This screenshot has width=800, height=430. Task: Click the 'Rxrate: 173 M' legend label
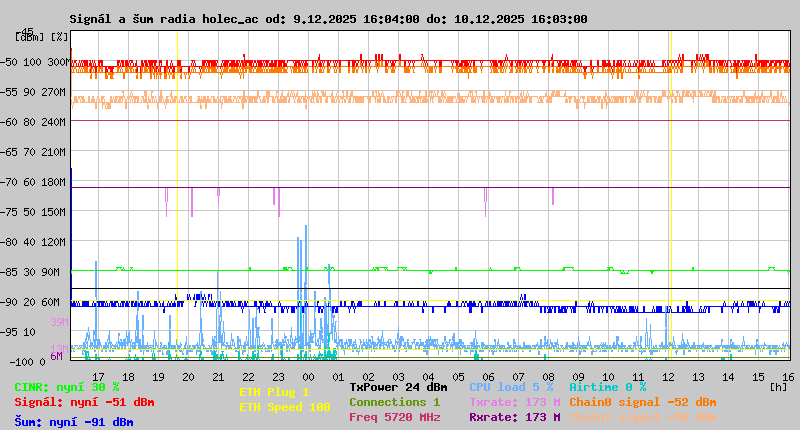(x=515, y=417)
